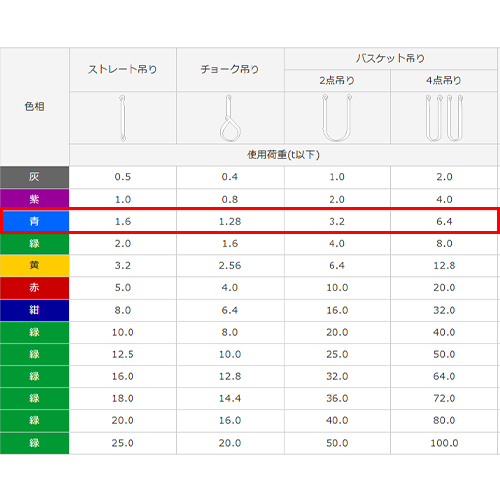Click the two-point basket sling diagram
Viewport: 500px width, 500px height.
click(337, 118)
